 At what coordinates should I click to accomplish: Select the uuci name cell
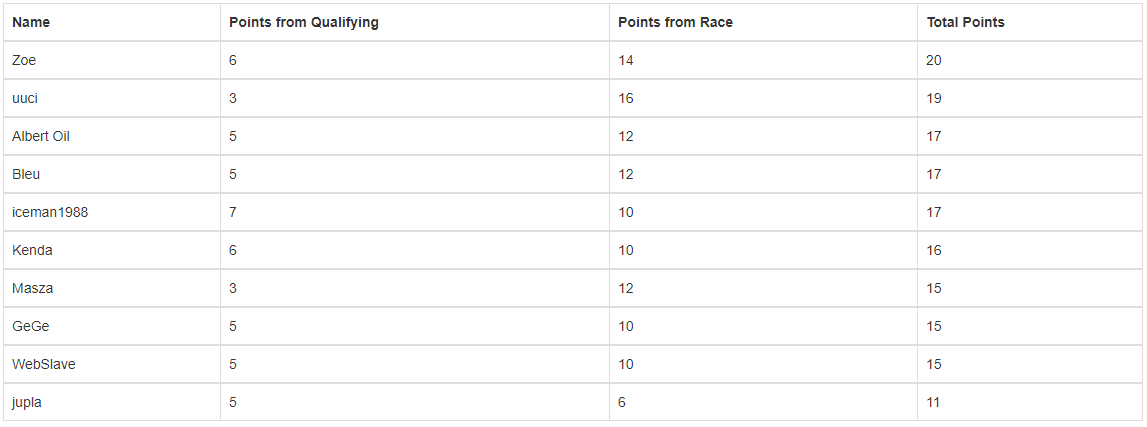coord(24,98)
